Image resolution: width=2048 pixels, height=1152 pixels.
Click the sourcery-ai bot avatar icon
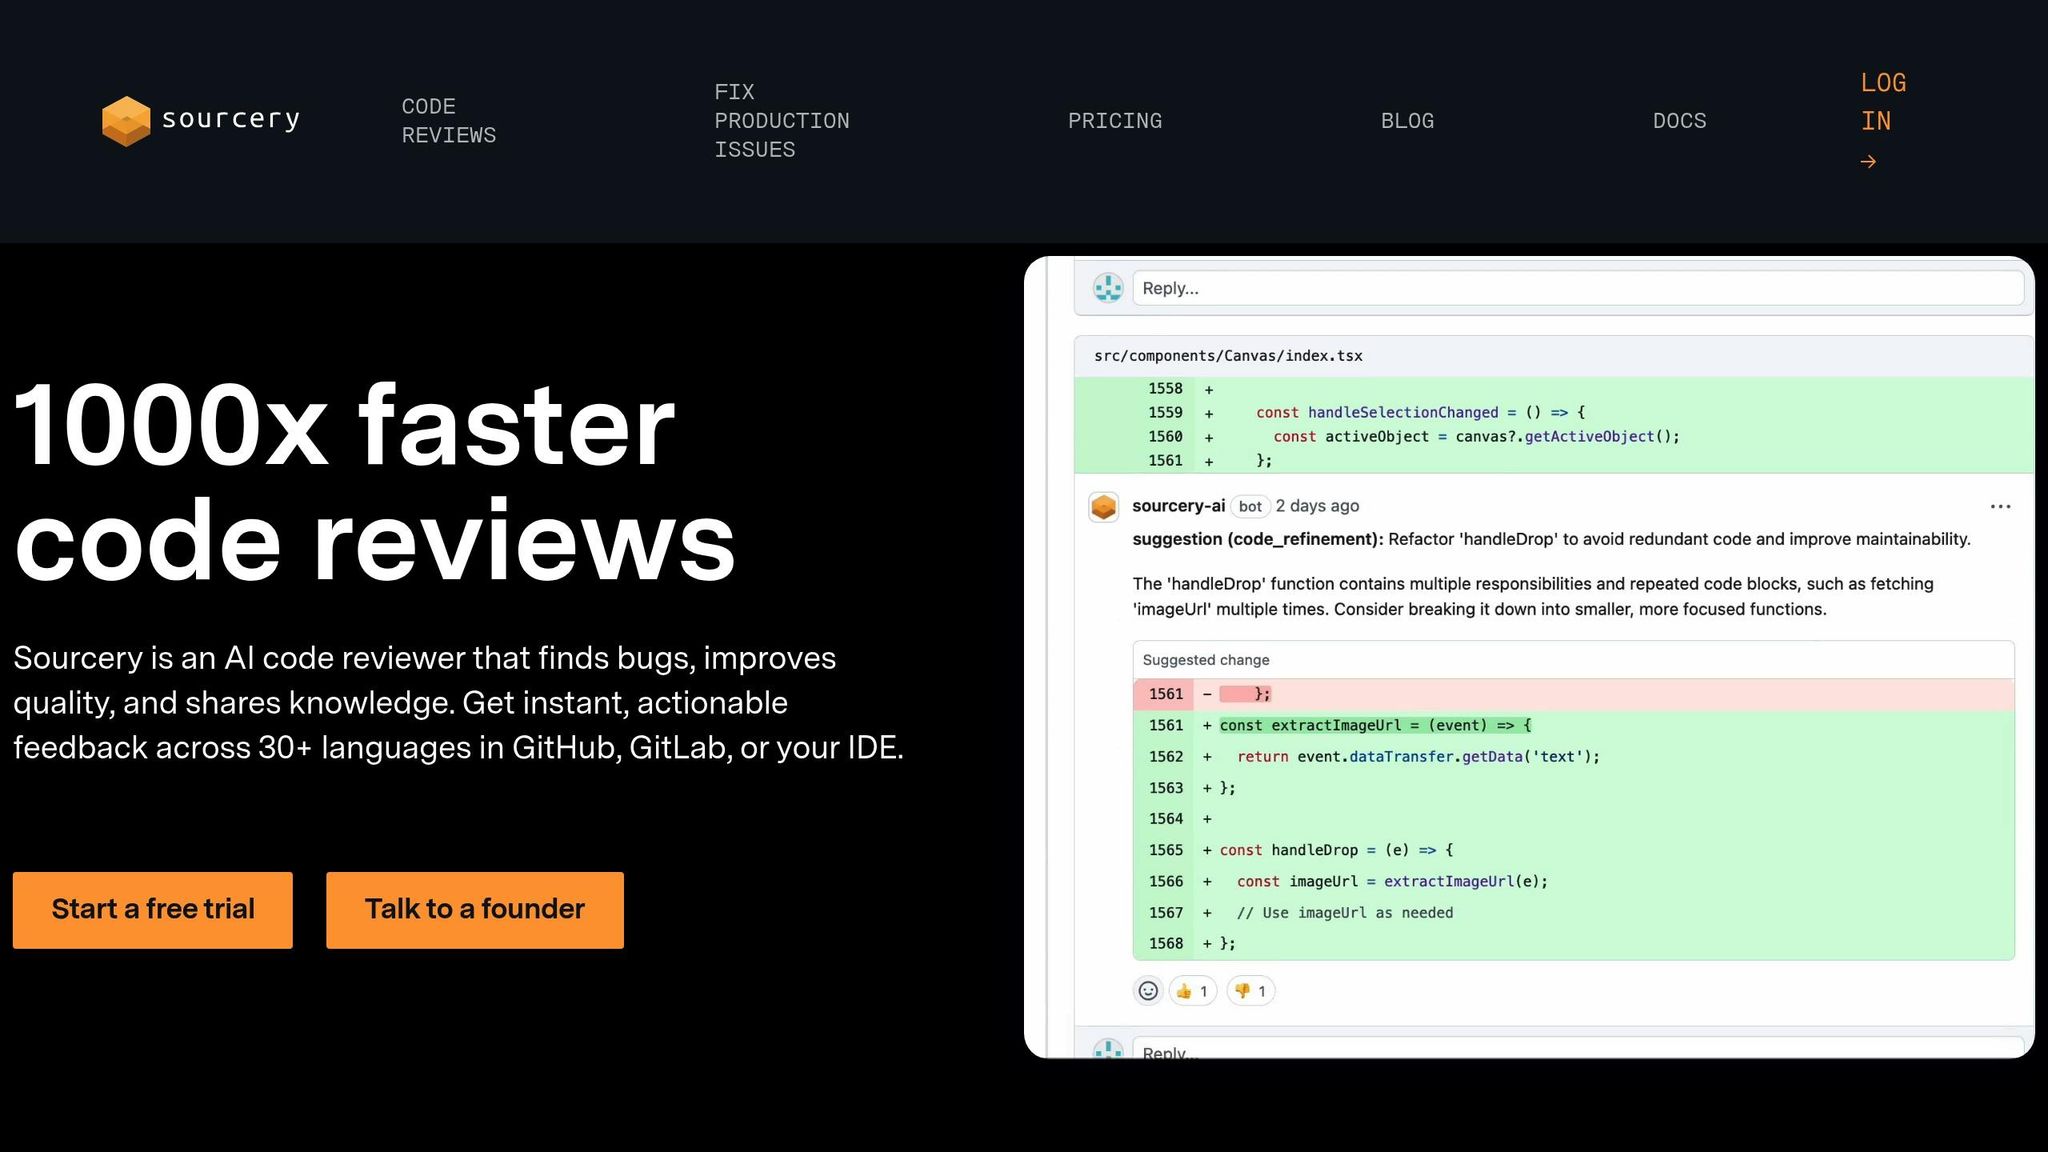click(1104, 507)
